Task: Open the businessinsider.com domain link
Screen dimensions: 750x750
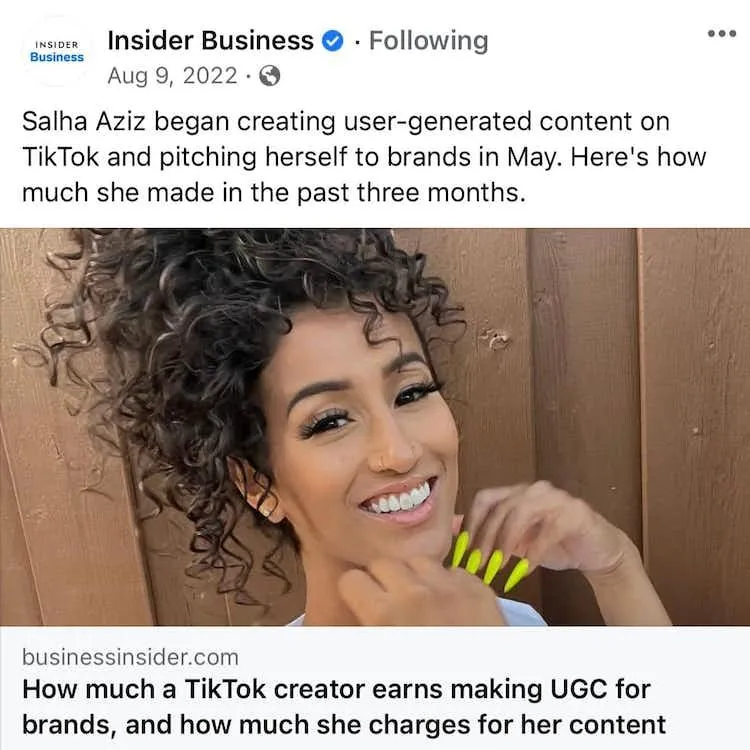Action: [130, 657]
